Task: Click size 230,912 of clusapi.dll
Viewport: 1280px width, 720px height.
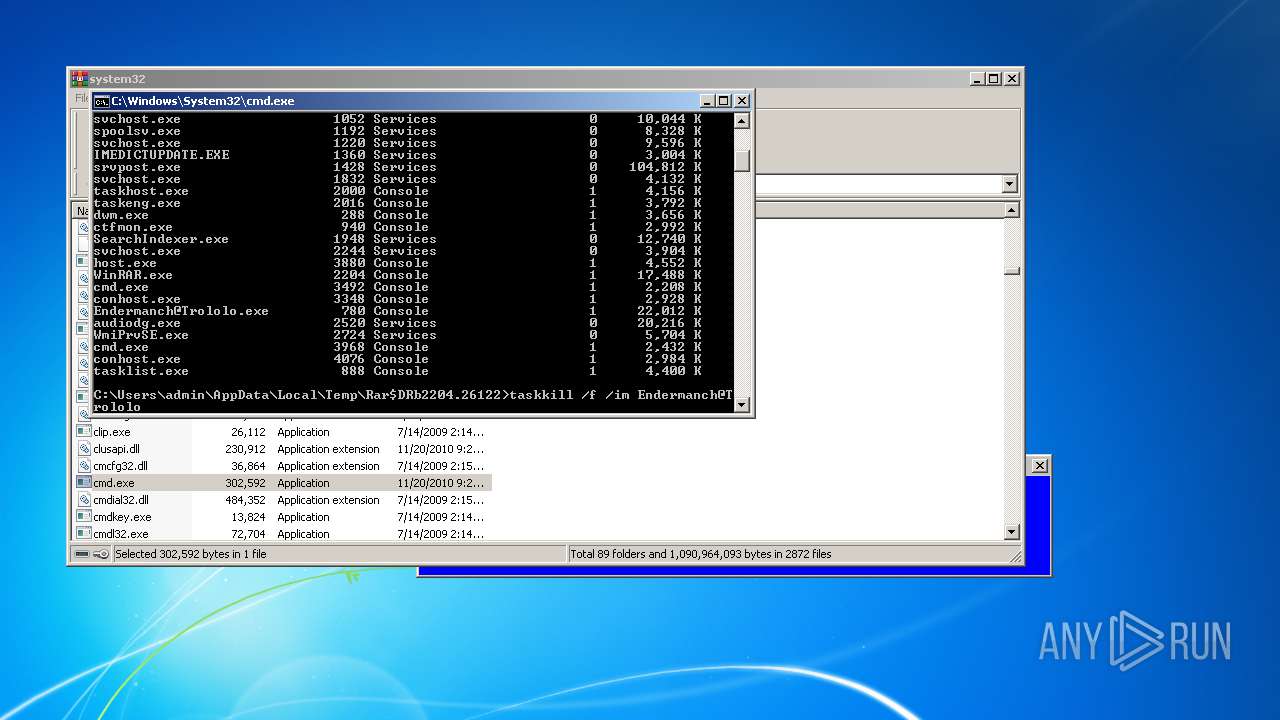Action: [x=245, y=449]
